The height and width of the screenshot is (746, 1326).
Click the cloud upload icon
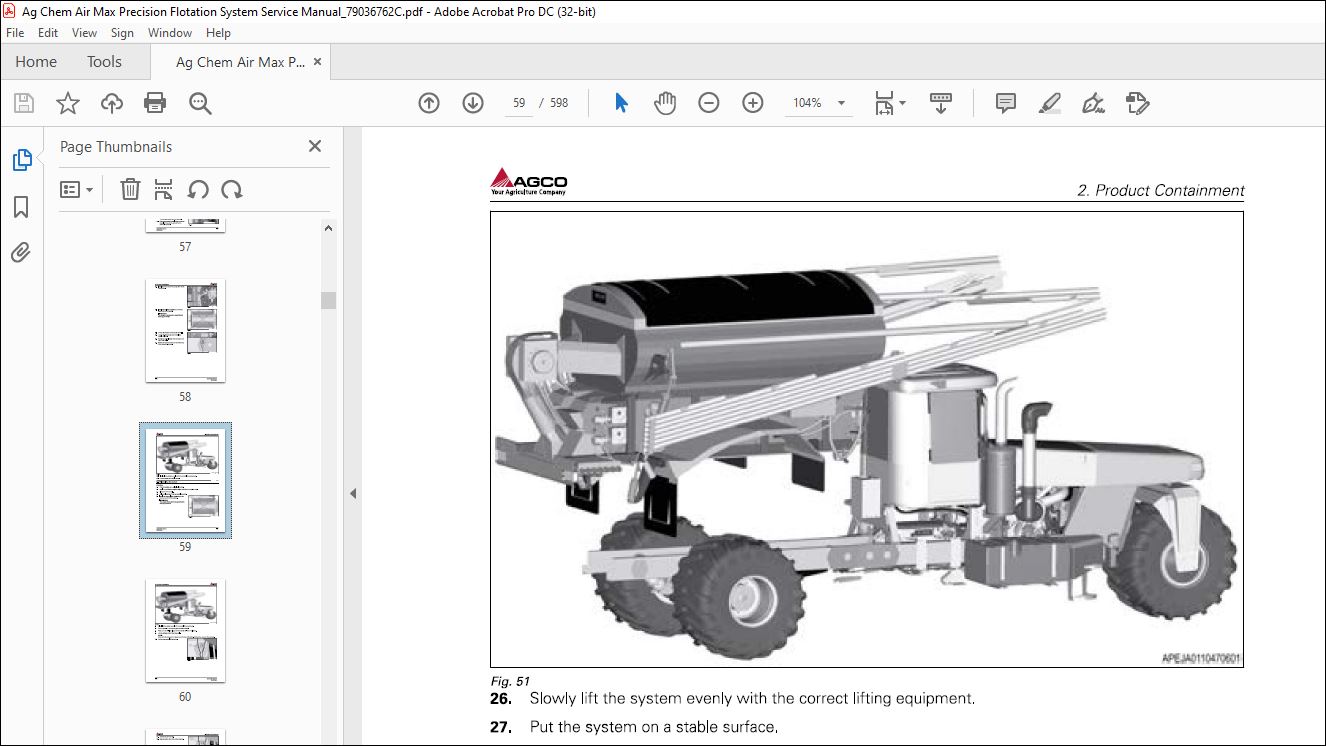coord(111,103)
